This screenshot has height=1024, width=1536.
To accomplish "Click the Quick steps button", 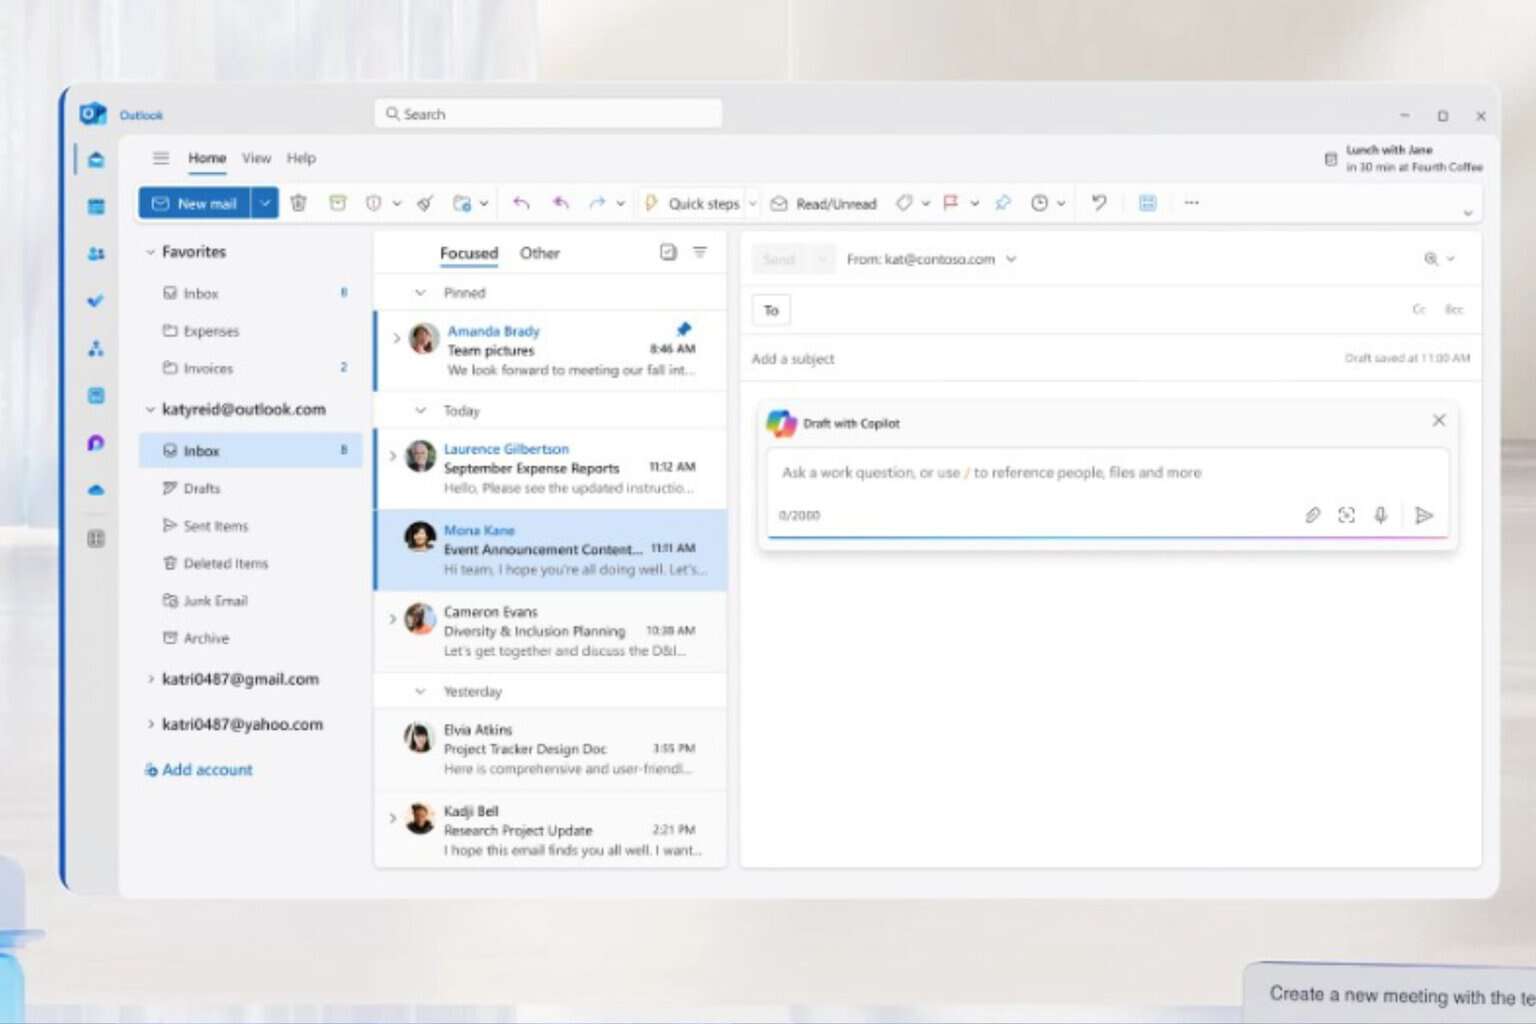I will pos(693,203).
